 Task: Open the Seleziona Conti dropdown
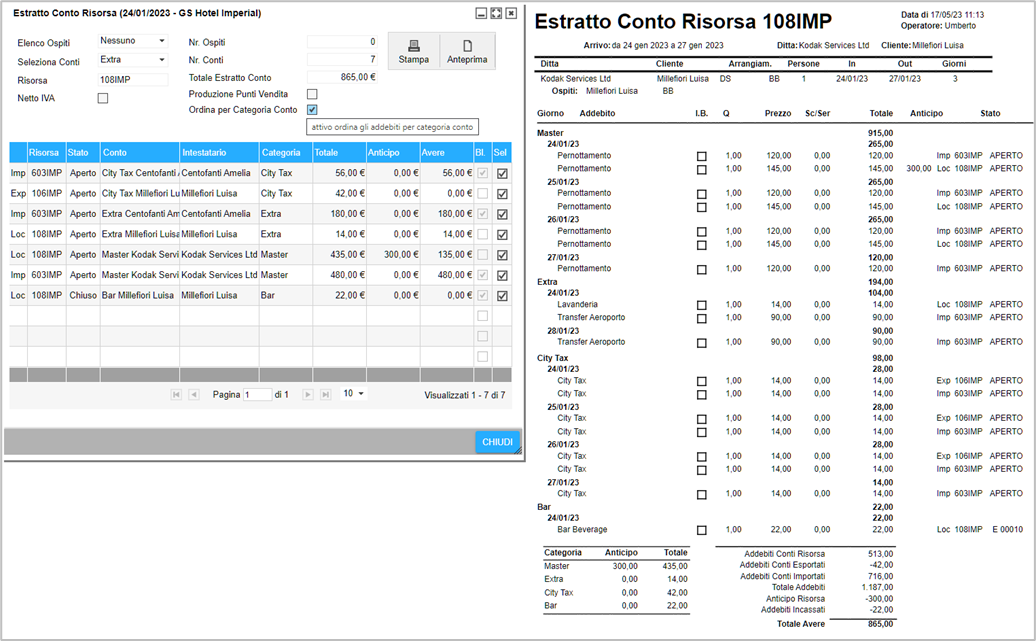coord(132,60)
